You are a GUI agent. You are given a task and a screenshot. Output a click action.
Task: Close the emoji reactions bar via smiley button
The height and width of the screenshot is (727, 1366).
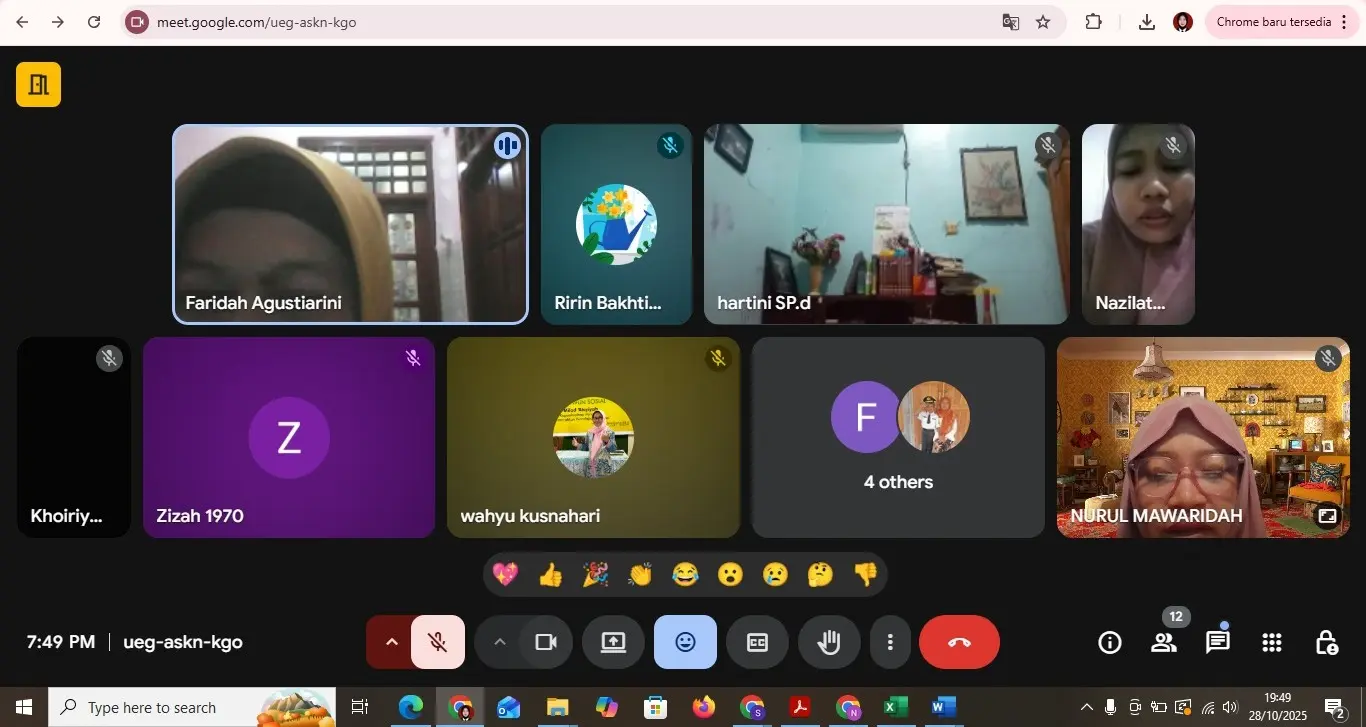[685, 642]
